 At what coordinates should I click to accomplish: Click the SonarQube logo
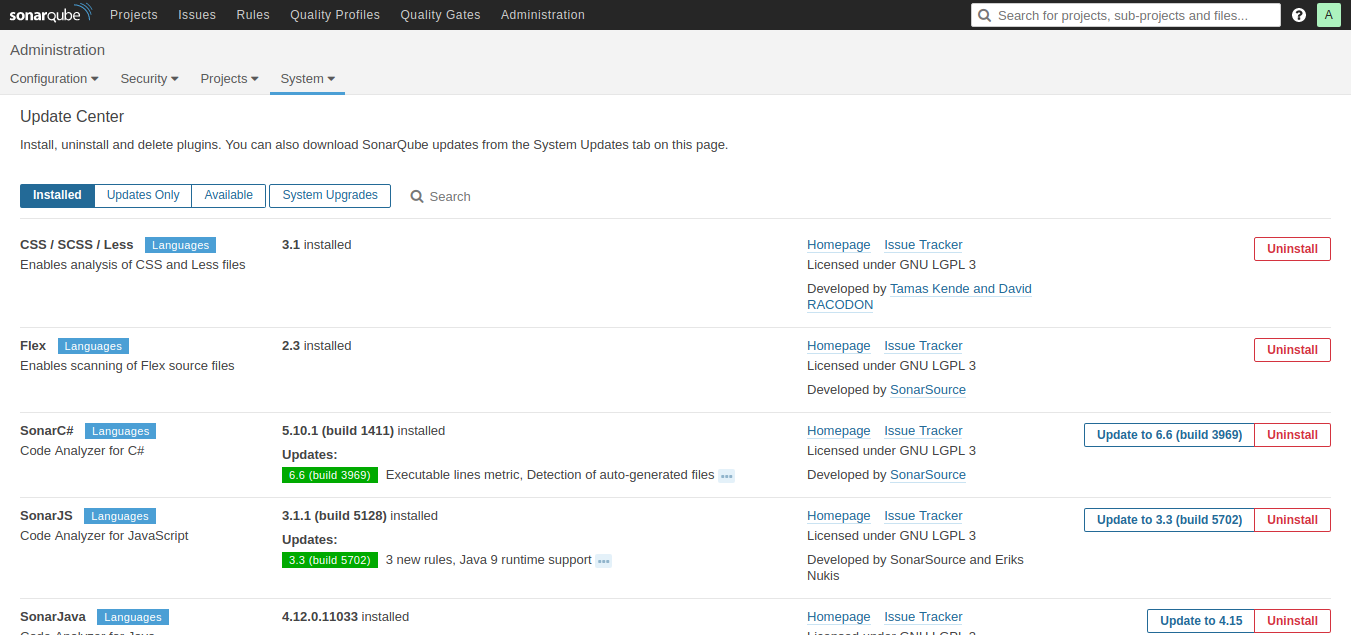pyautogui.click(x=50, y=14)
